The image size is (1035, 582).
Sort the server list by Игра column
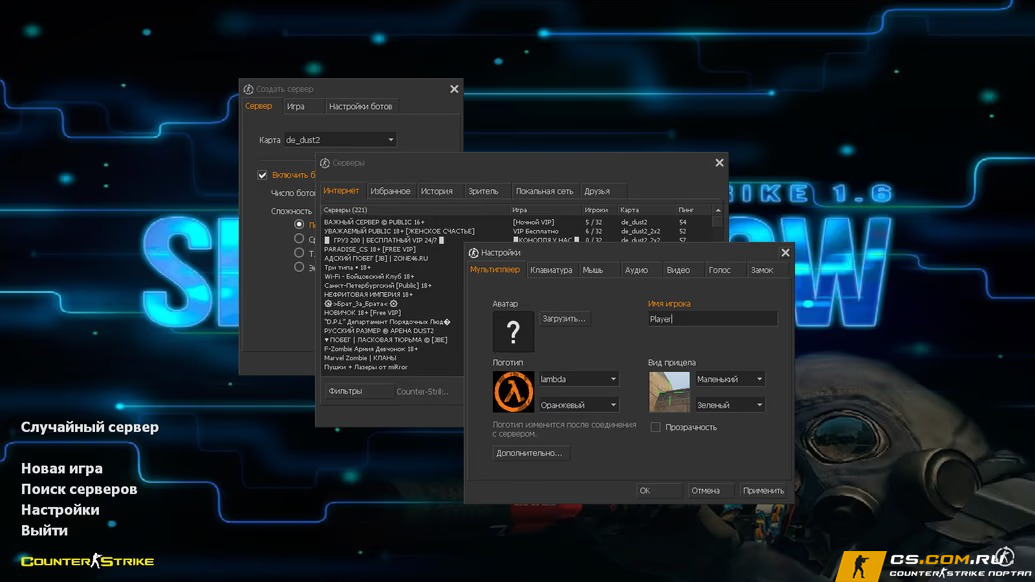[x=546, y=210]
